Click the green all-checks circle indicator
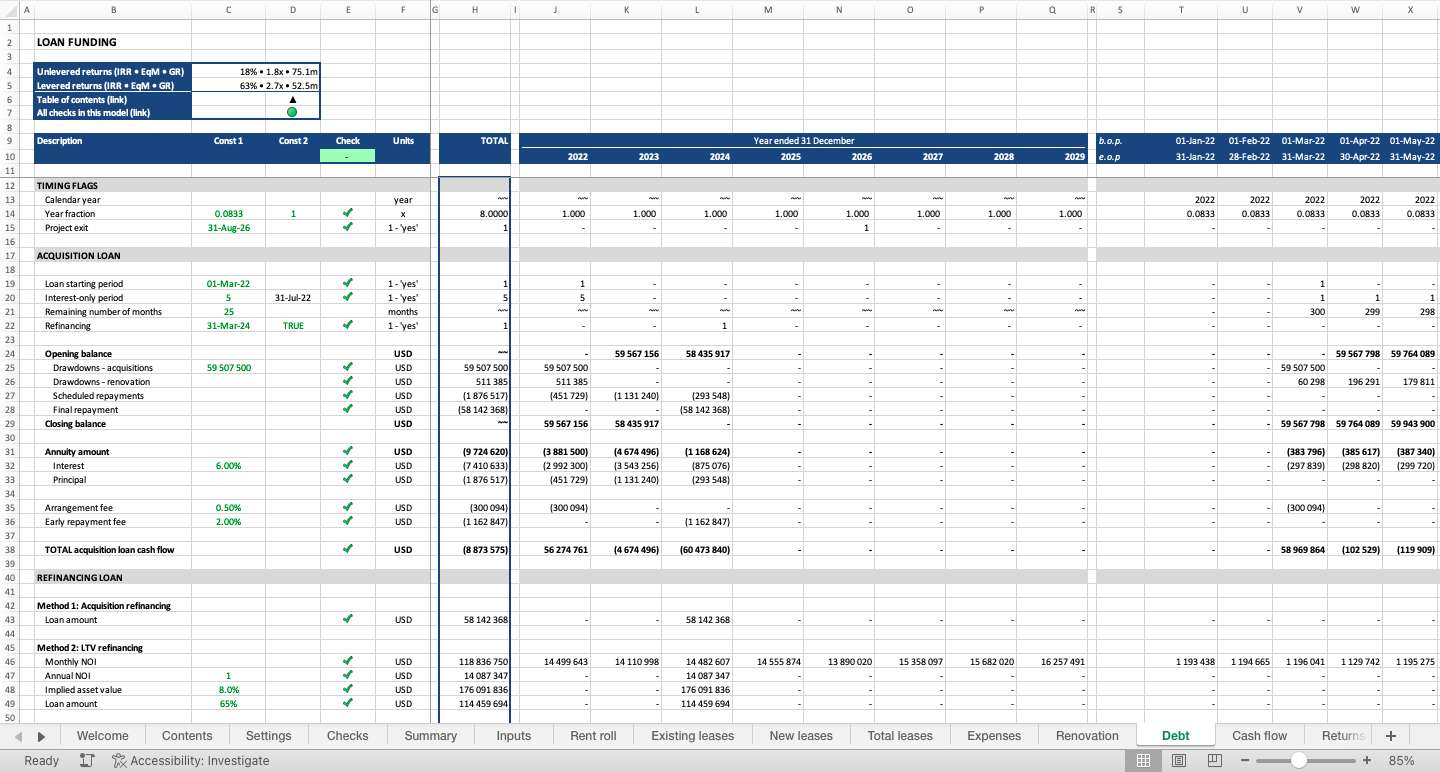This screenshot has height=772, width=1440. click(x=292, y=113)
